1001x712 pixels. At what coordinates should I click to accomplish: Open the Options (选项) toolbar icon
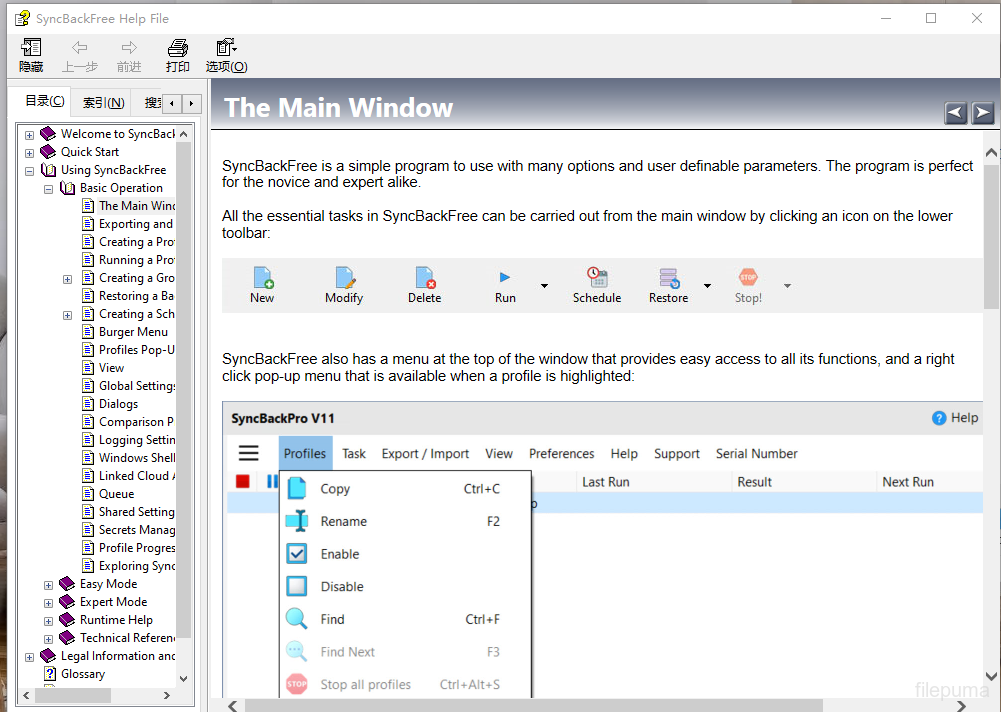coord(226,47)
